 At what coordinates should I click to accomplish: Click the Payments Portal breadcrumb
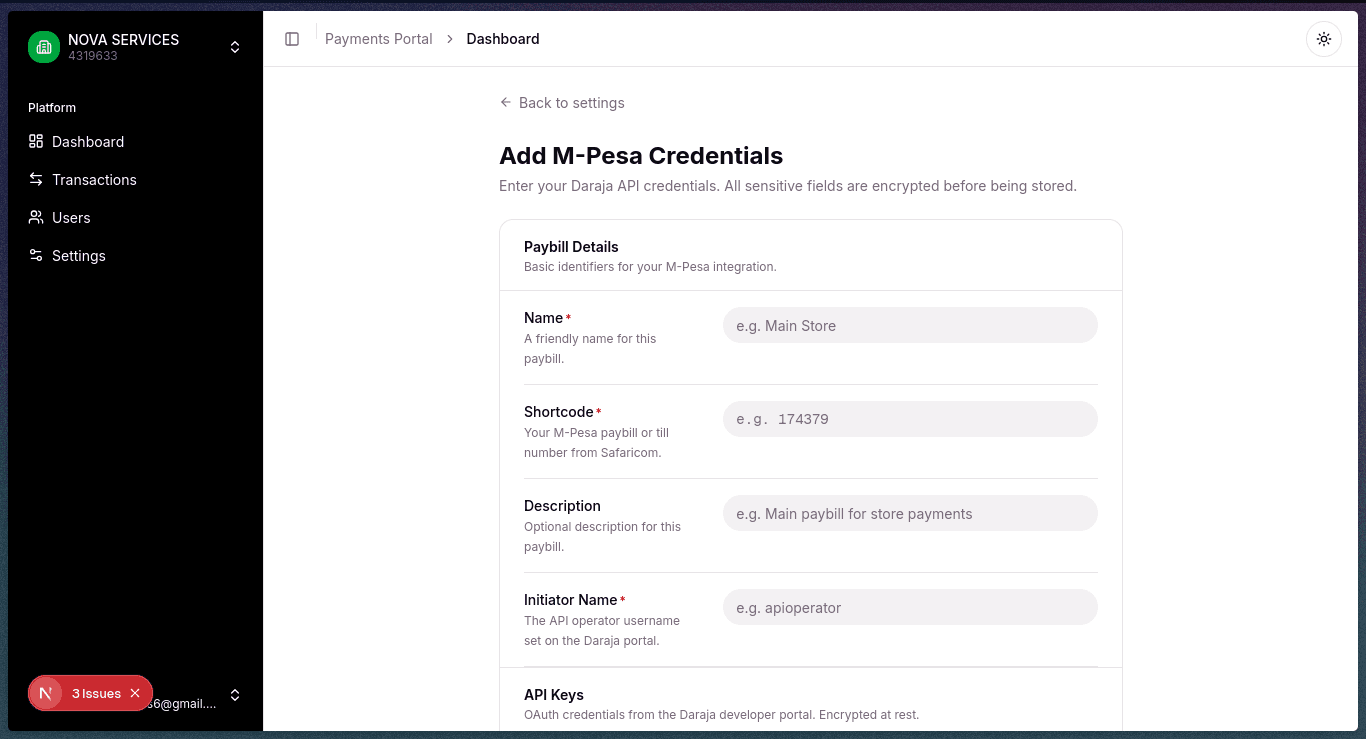pyautogui.click(x=379, y=39)
